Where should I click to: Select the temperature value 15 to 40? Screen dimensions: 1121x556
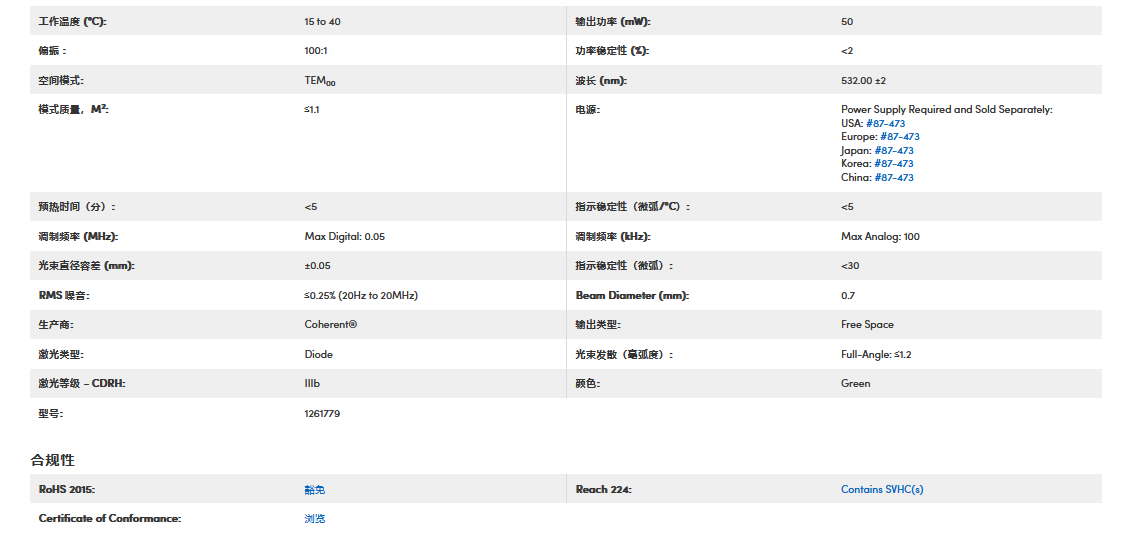322,21
